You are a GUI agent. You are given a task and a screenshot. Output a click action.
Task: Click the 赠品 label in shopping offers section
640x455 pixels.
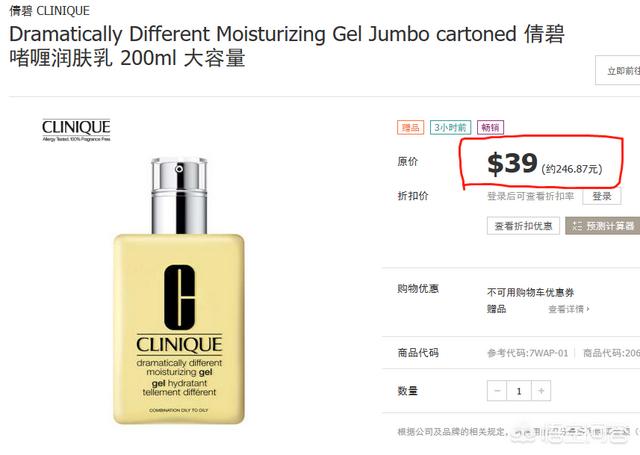pyautogui.click(x=496, y=309)
